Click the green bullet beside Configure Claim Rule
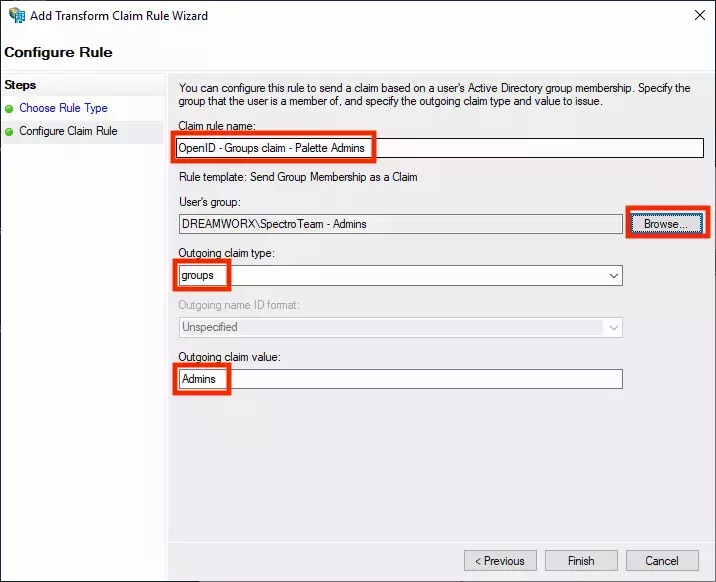This screenshot has width=716, height=582. pyautogui.click(x=10, y=132)
